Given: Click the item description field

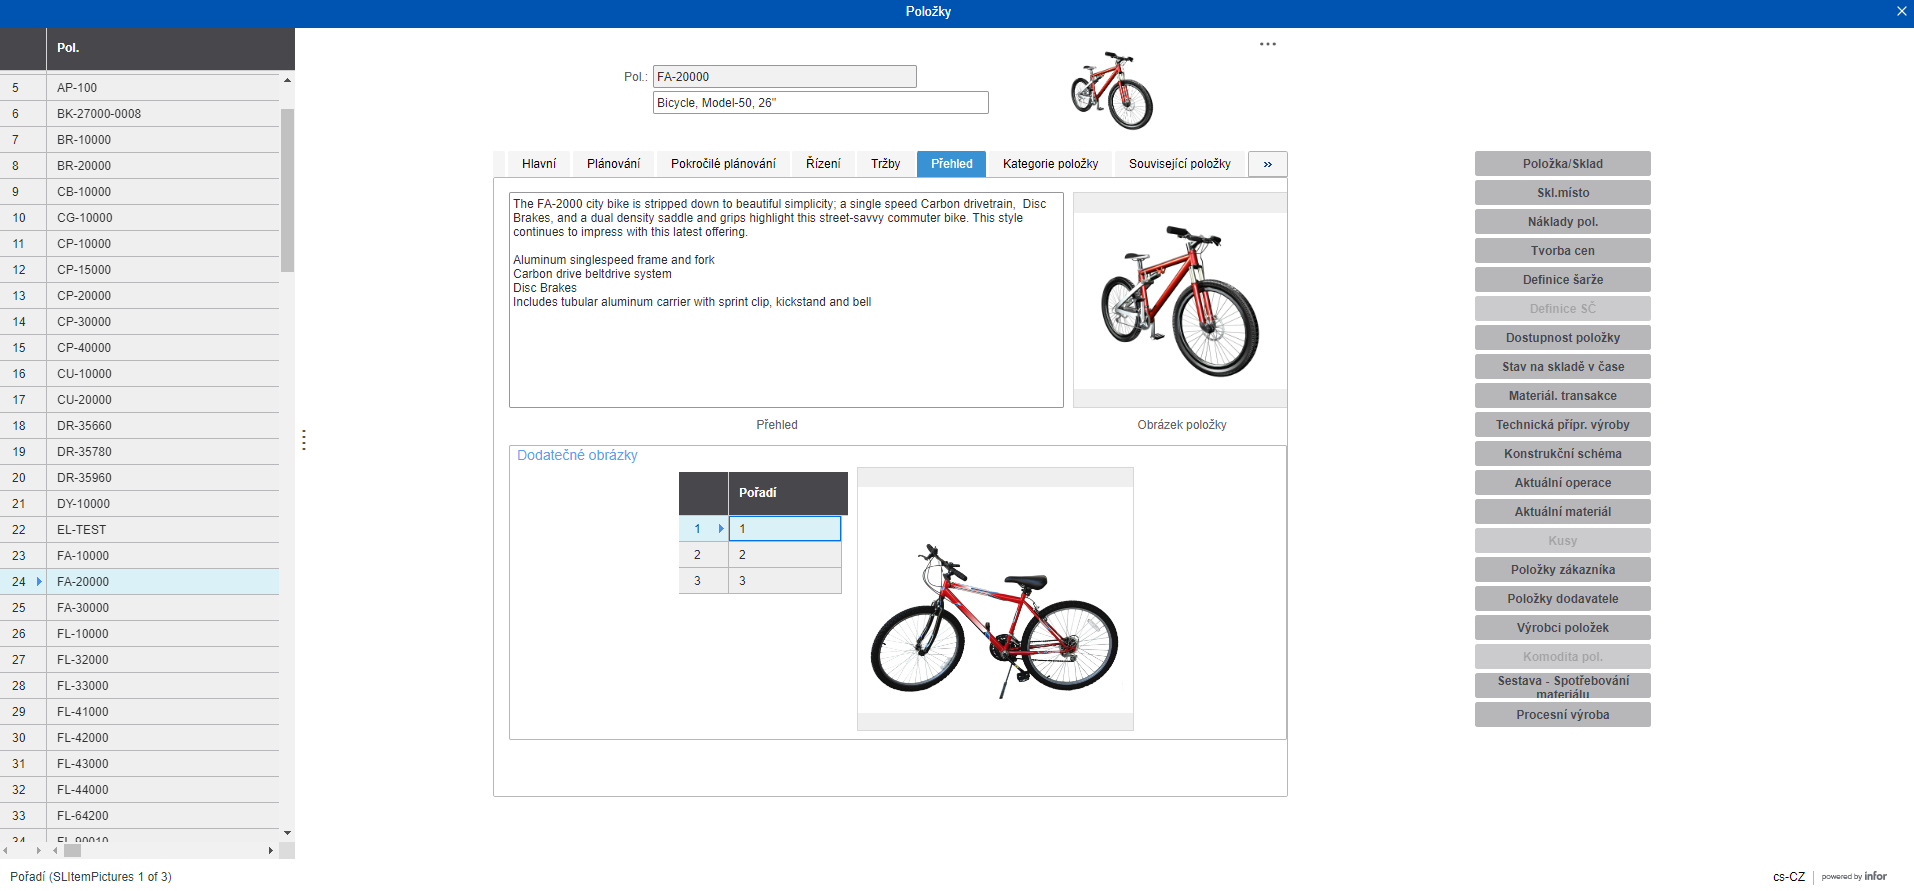Looking at the screenshot, I should (819, 103).
